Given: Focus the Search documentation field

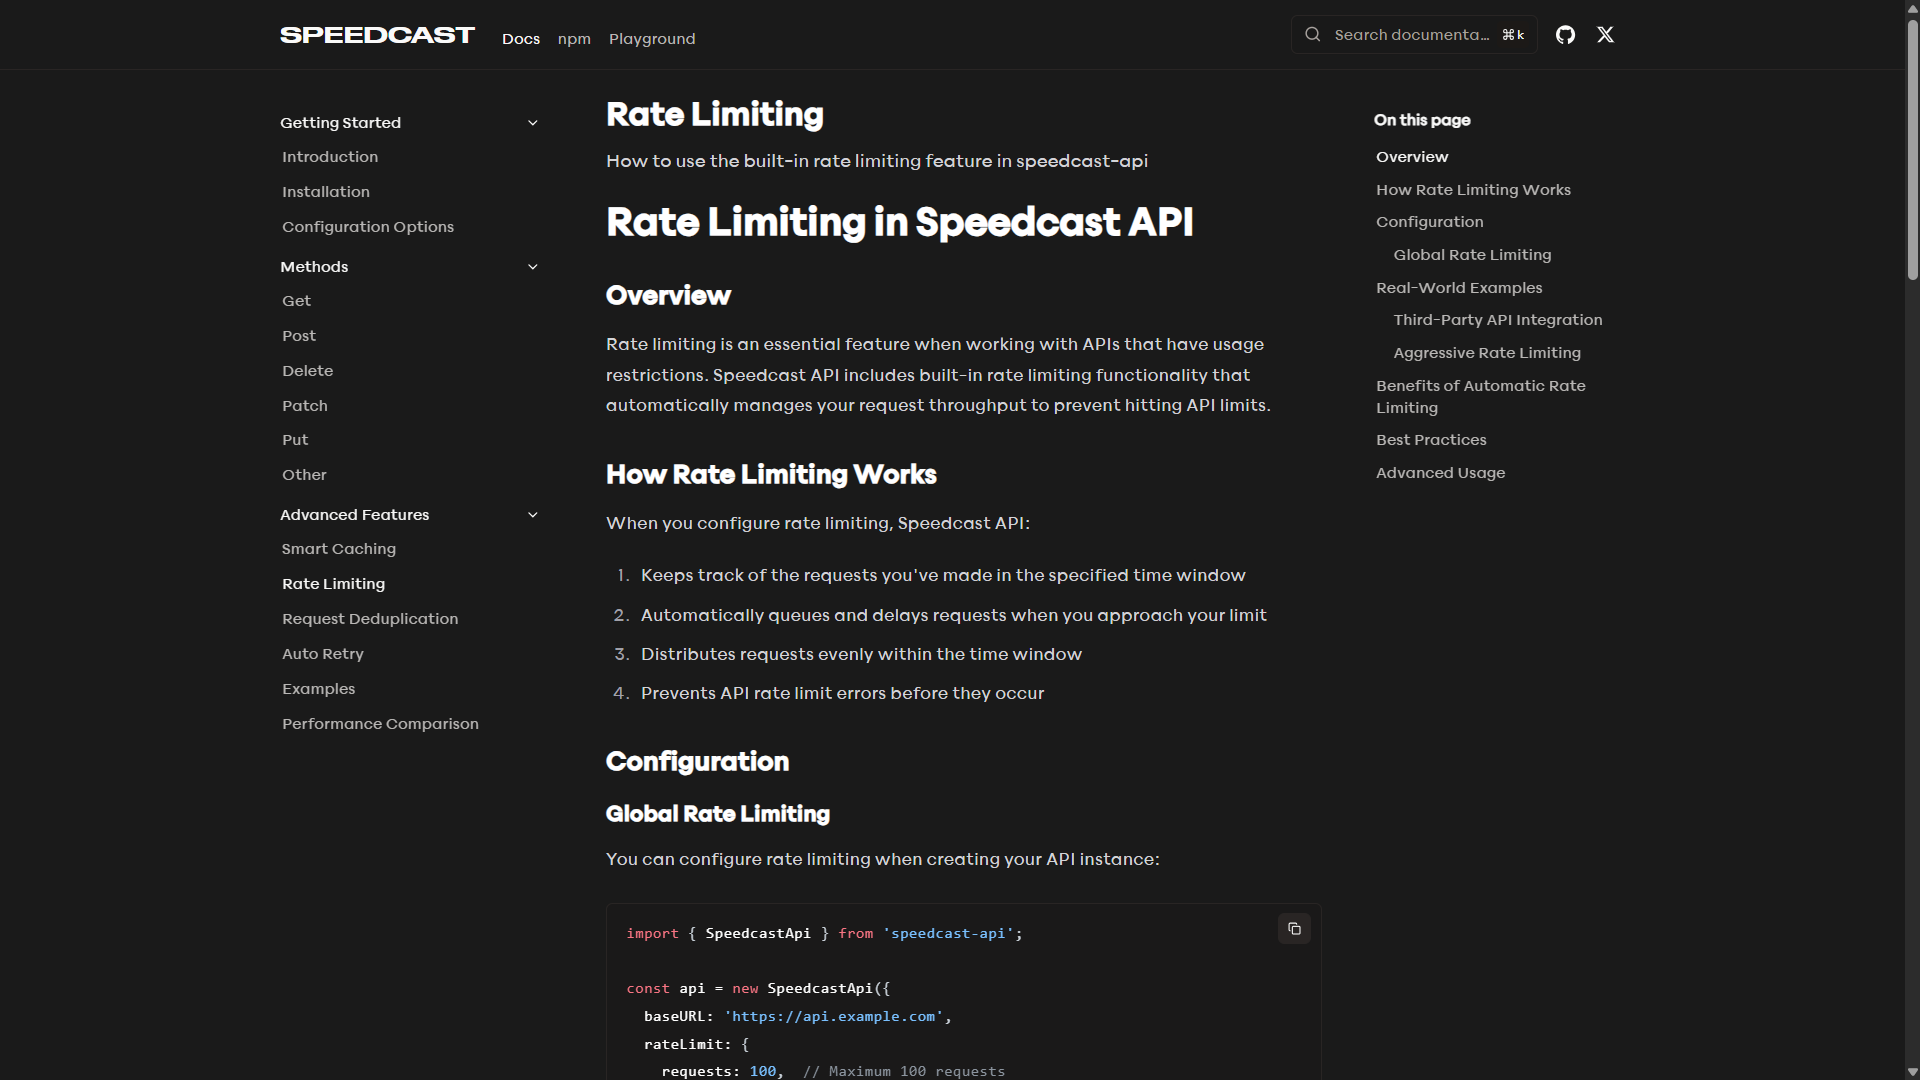Looking at the screenshot, I should (x=1410, y=35).
